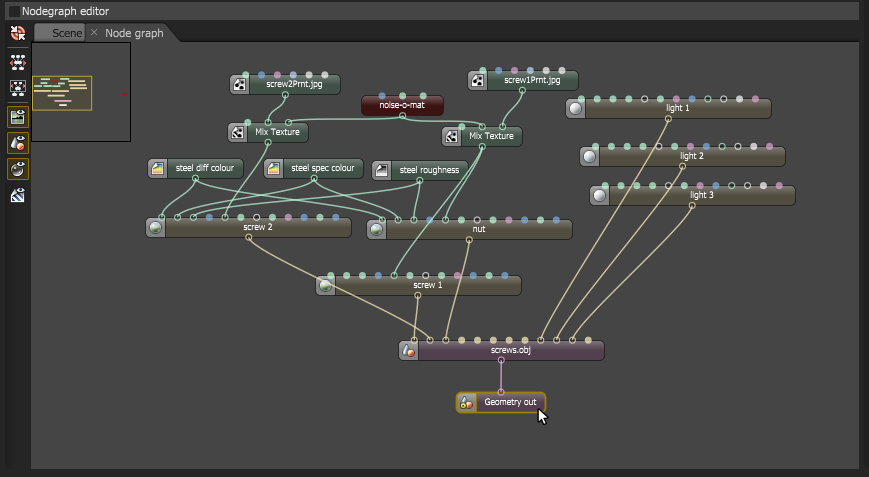The width and height of the screenshot is (869, 477).
Task: Click the steel roughness node icon
Action: [x=382, y=171]
